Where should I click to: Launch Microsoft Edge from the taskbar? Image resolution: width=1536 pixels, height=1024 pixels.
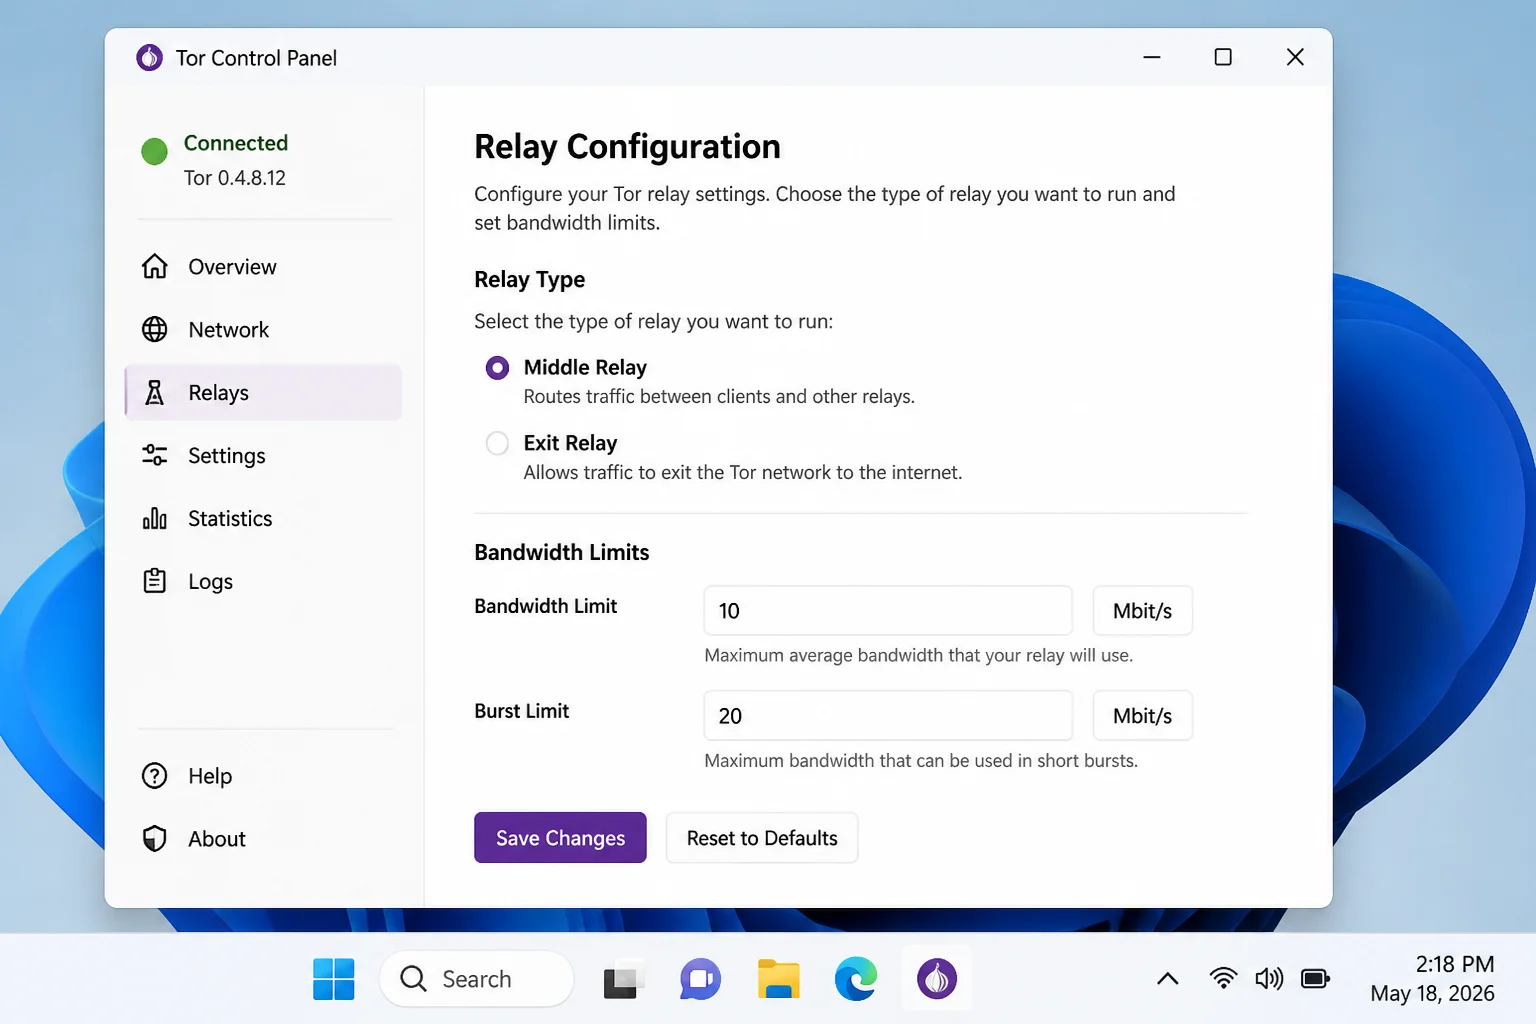(x=856, y=979)
